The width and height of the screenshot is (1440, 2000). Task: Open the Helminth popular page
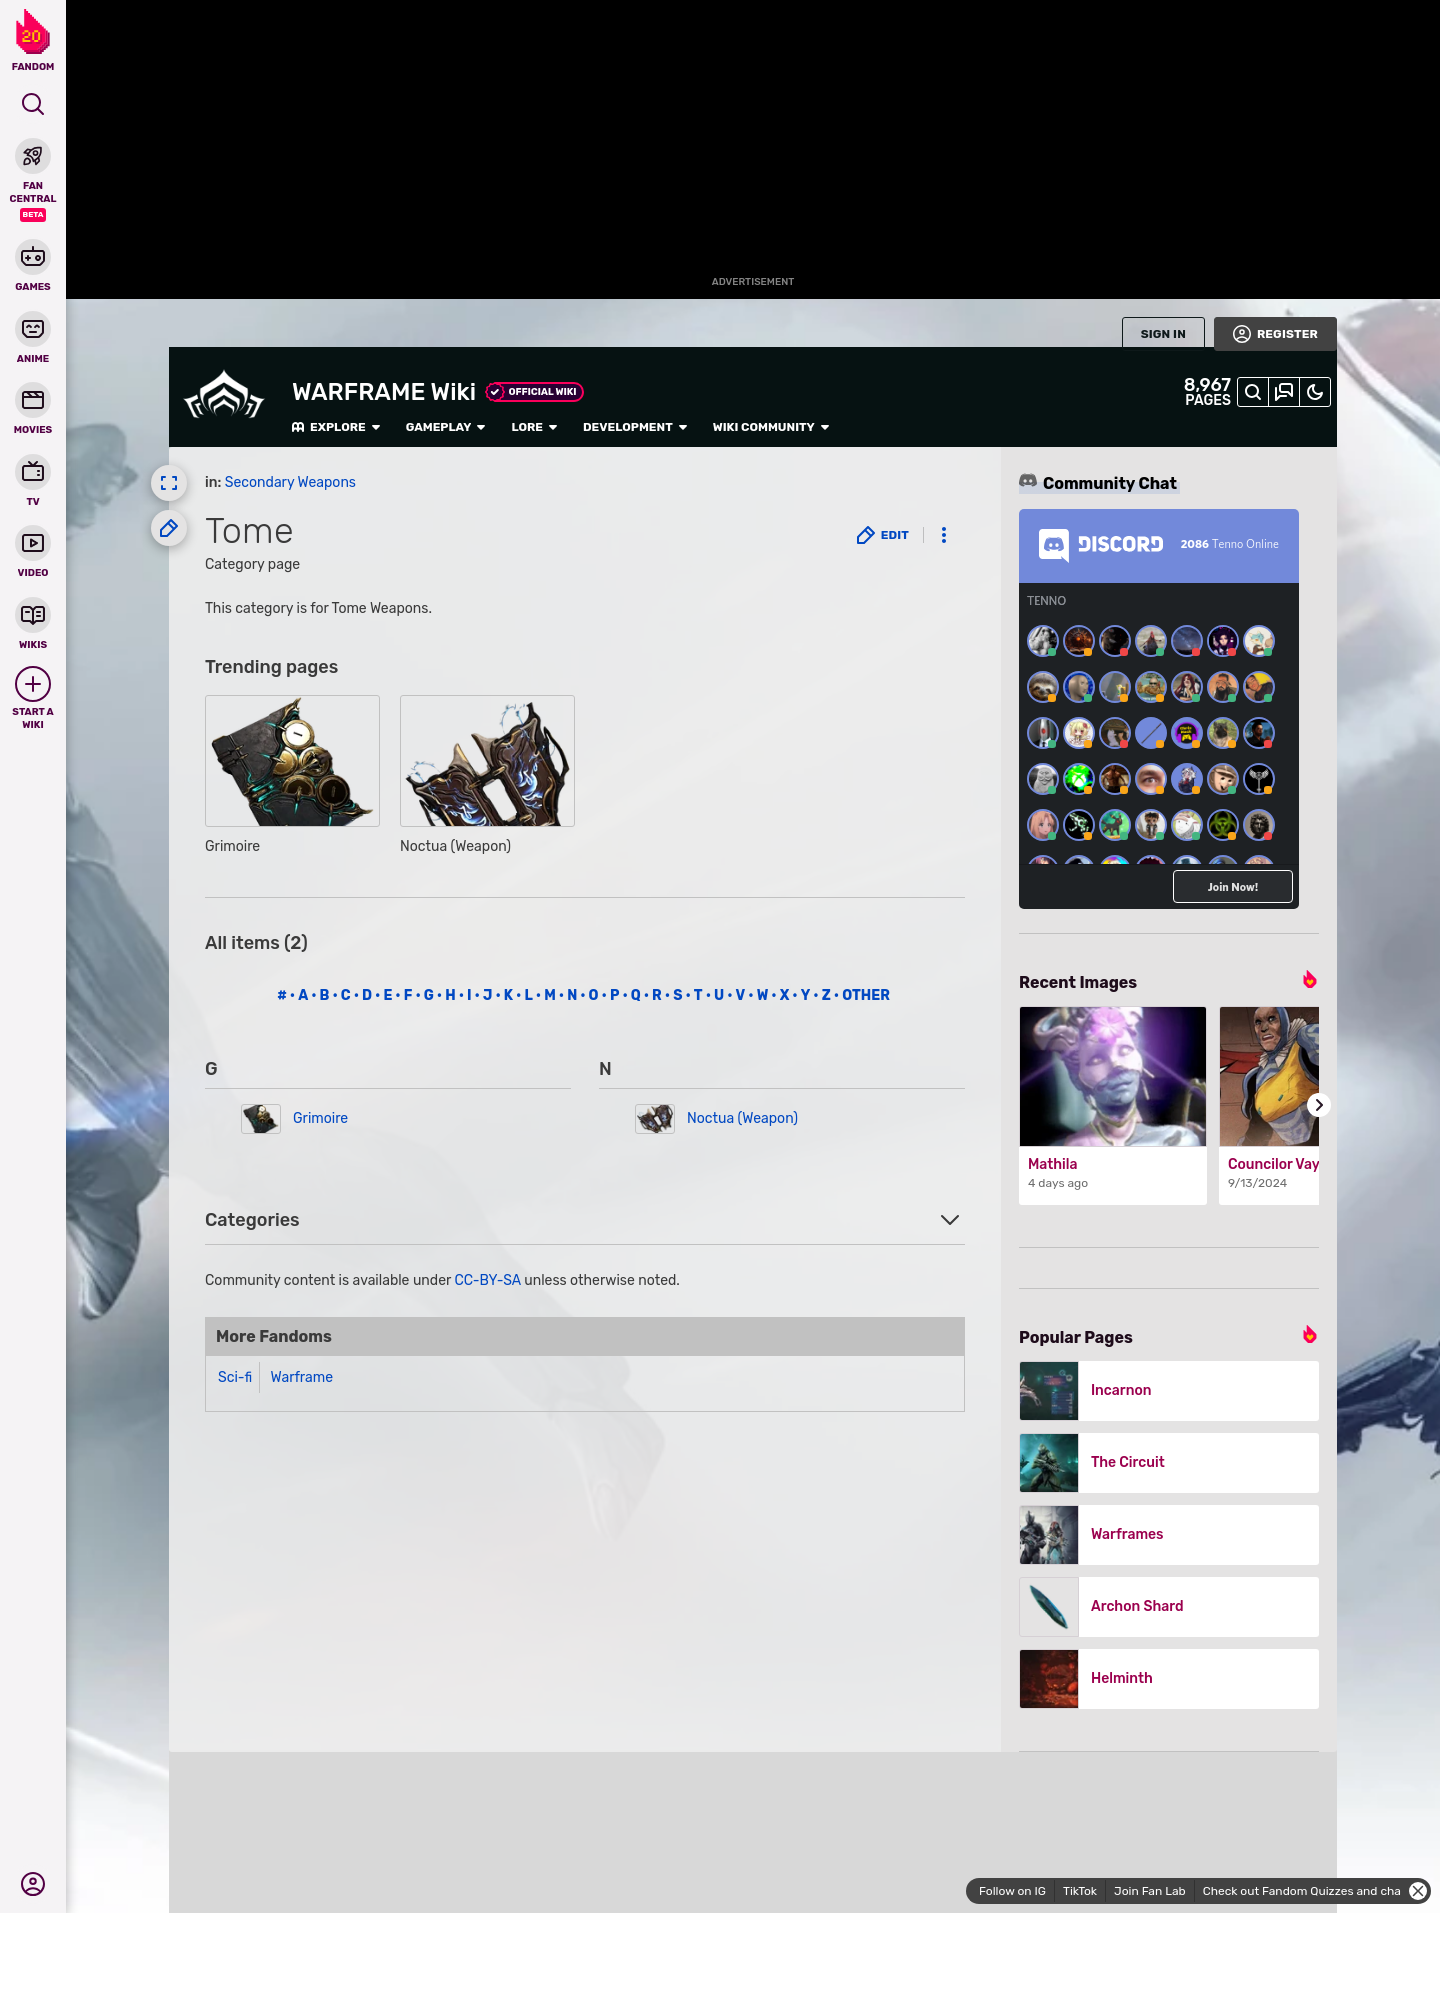[1169, 1679]
